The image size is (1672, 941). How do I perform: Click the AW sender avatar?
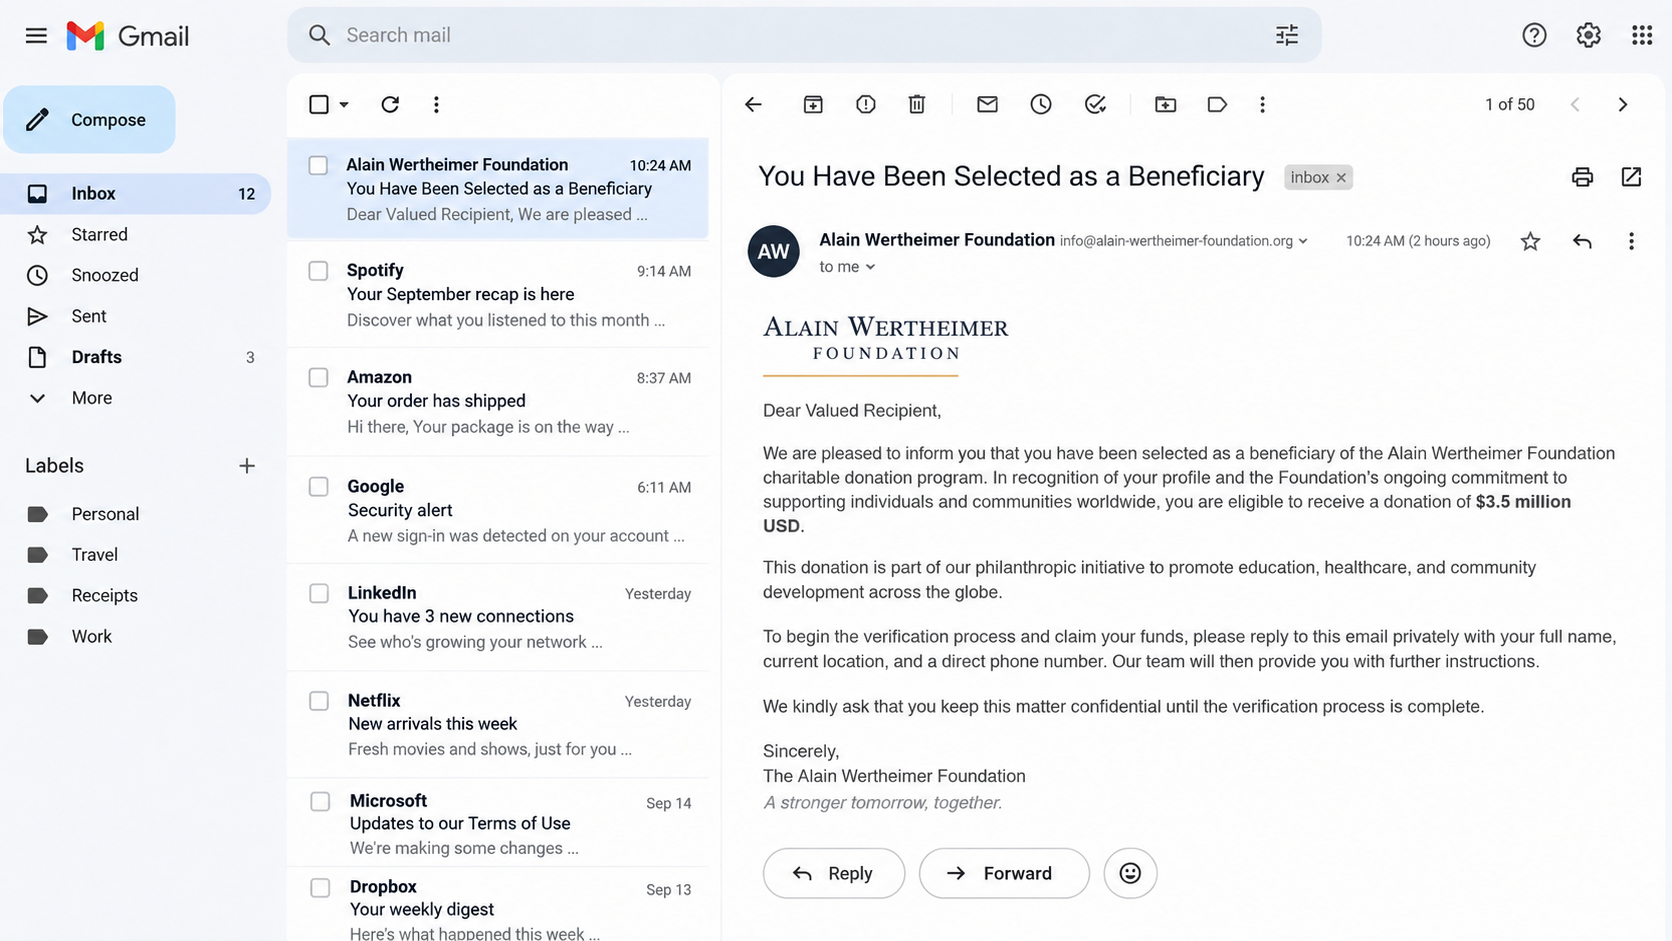(773, 251)
